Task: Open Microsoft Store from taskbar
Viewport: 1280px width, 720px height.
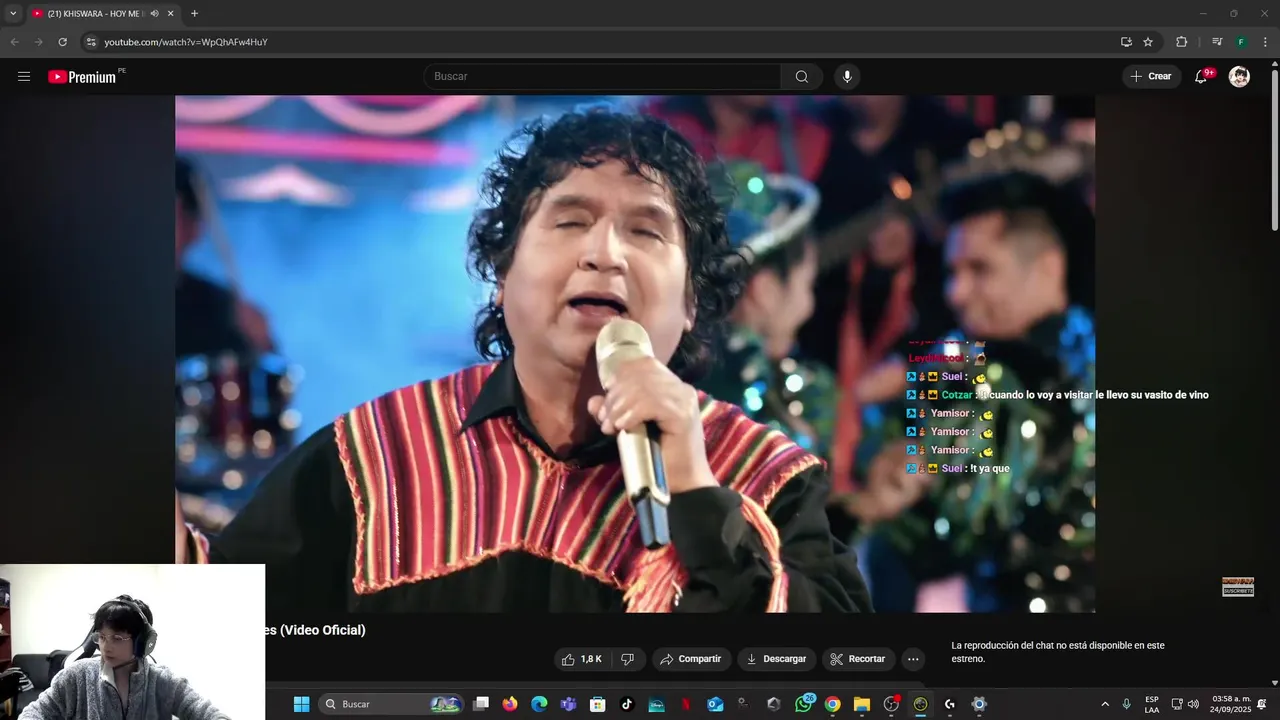Action: click(x=597, y=704)
